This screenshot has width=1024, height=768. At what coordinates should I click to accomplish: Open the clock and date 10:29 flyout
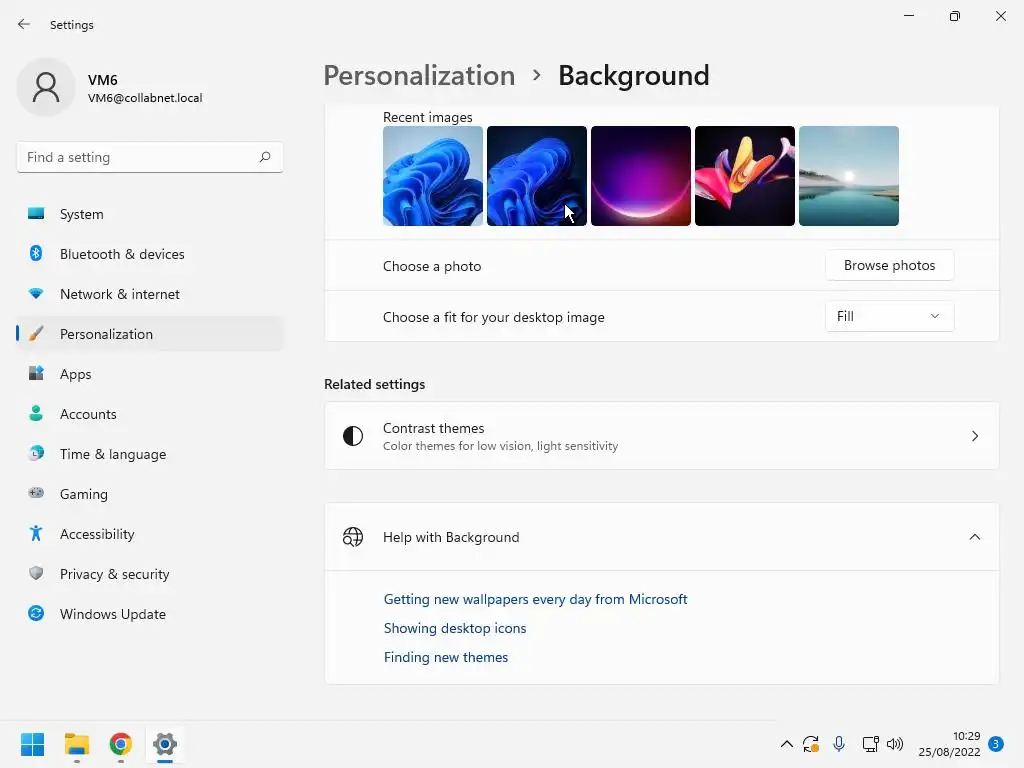click(949, 744)
